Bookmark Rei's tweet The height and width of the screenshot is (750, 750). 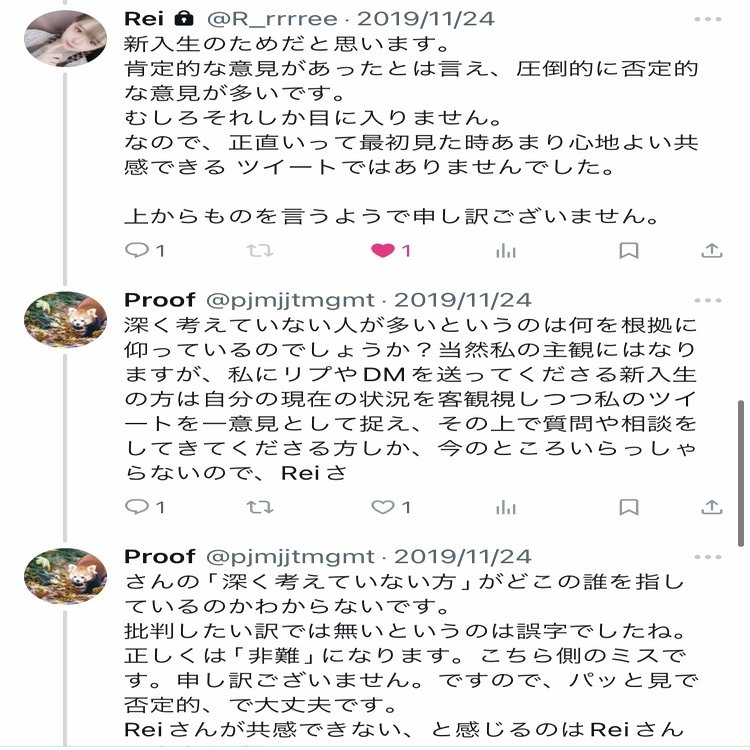pyautogui.click(x=628, y=251)
